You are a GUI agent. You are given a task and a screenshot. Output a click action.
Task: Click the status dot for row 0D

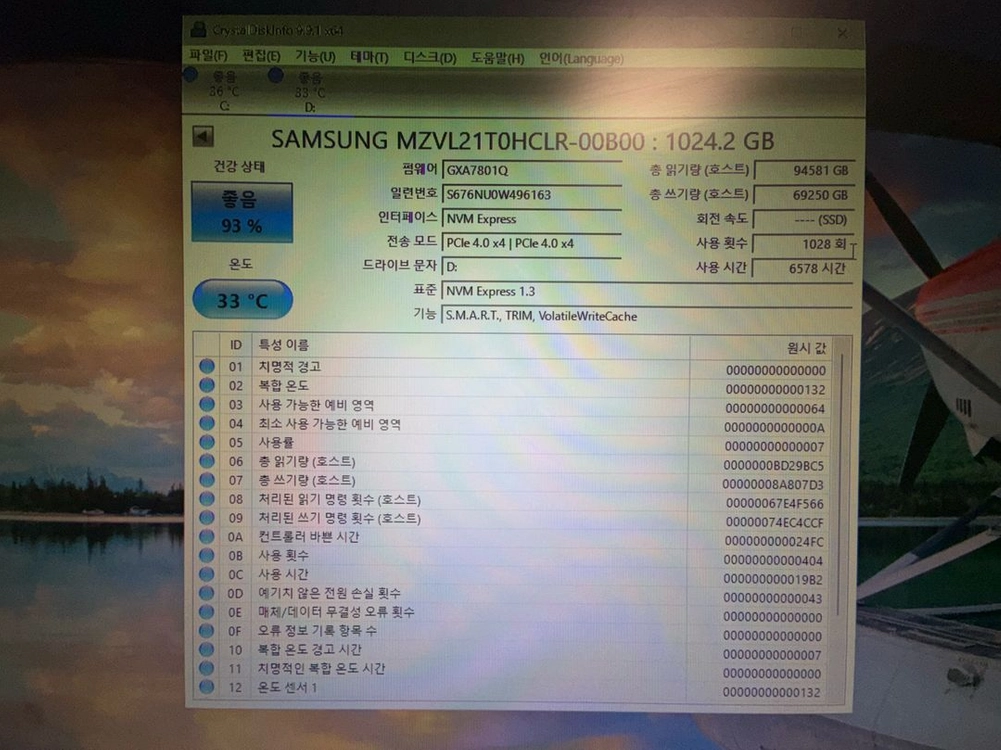click(207, 592)
